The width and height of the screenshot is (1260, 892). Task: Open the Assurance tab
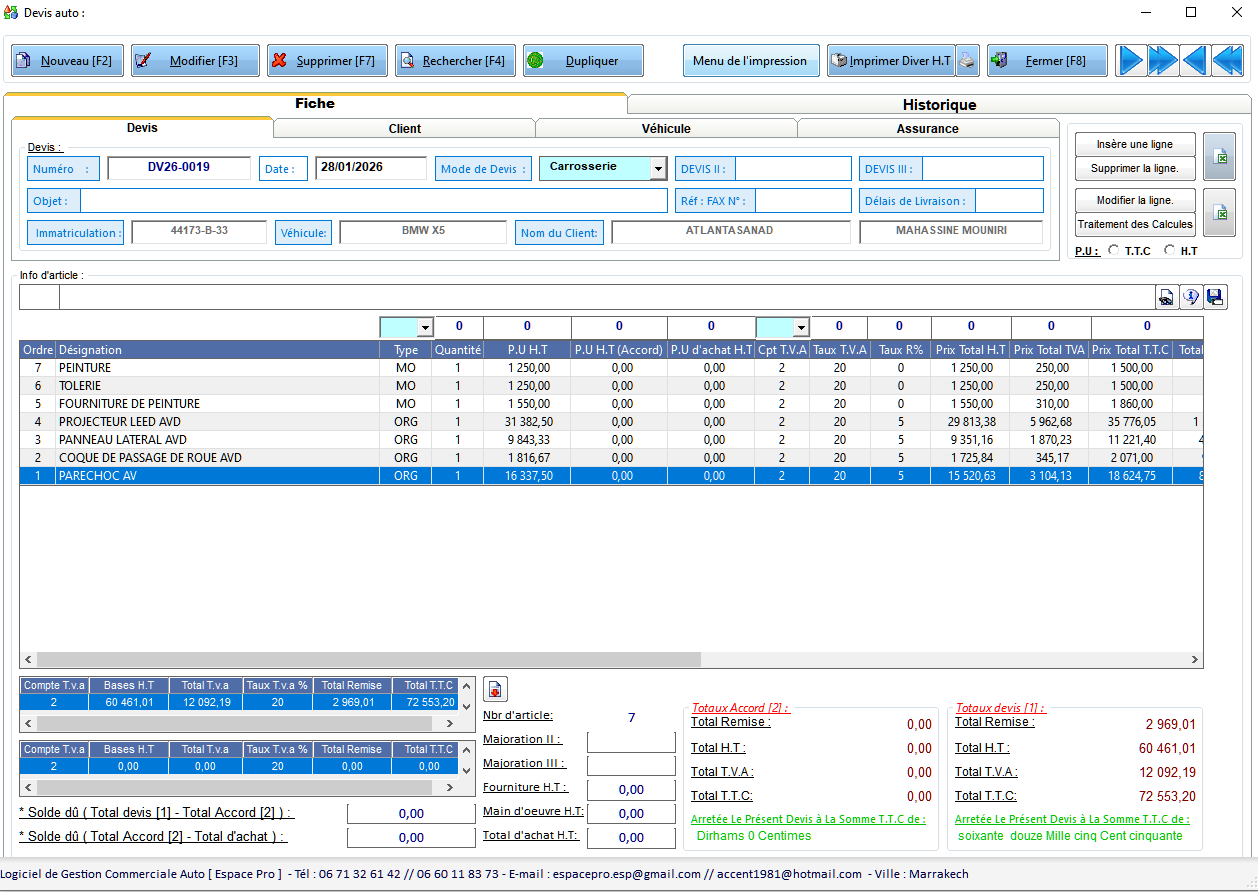[928, 128]
